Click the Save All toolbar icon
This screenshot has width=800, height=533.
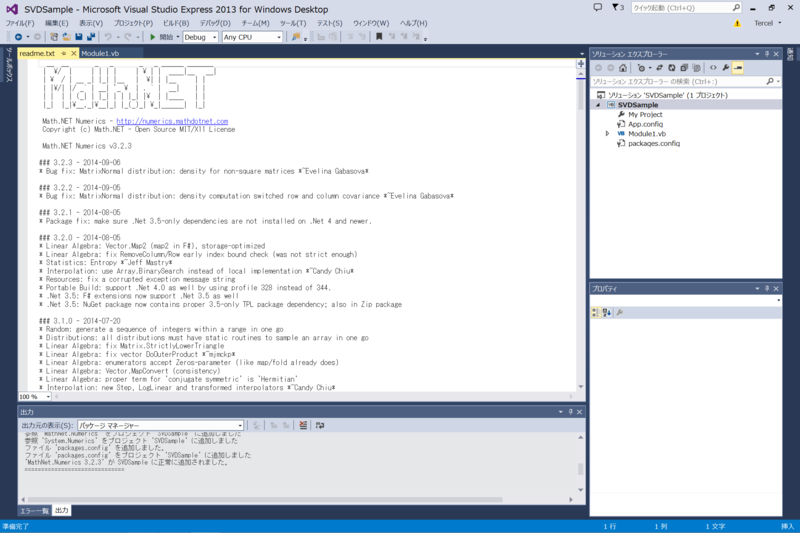(x=91, y=37)
